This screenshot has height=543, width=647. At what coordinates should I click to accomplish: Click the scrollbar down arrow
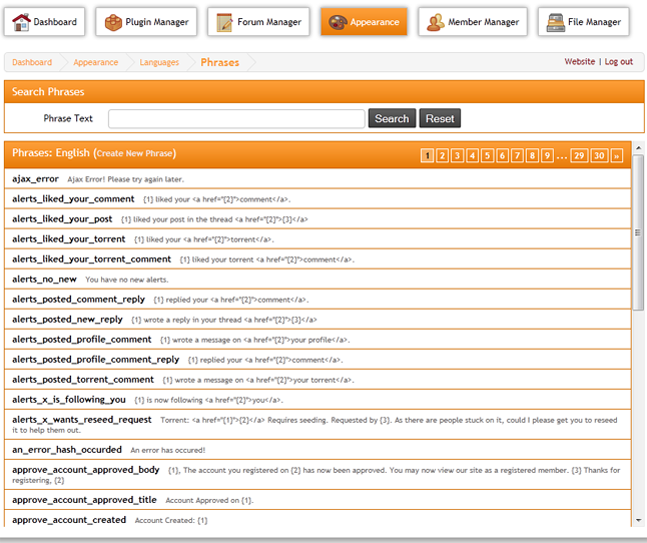click(x=638, y=520)
